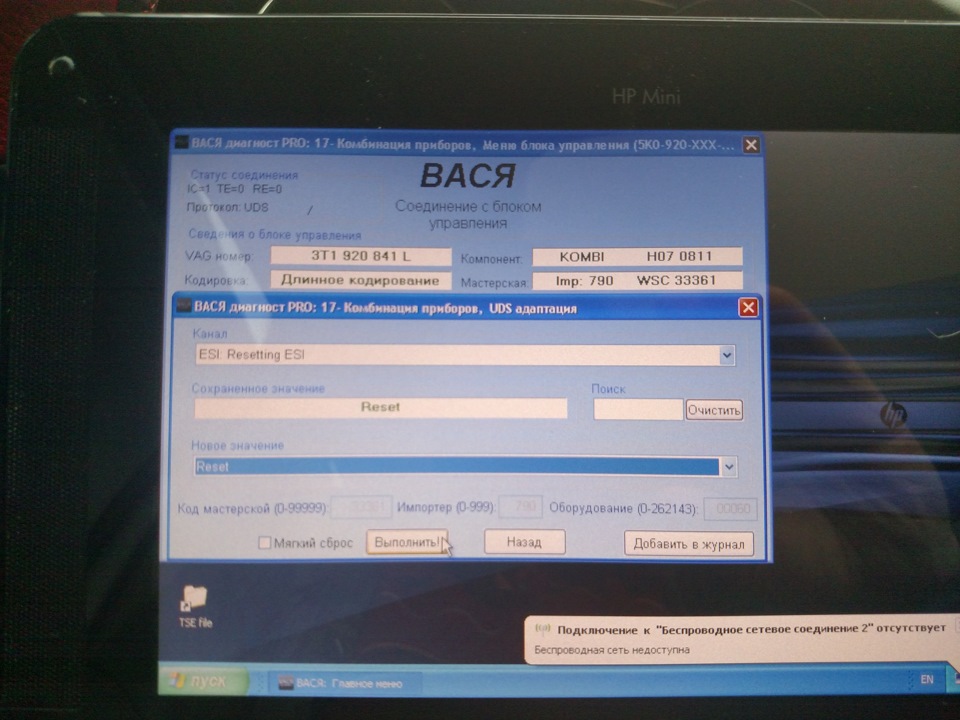Click Добавить в журнал button

point(688,544)
